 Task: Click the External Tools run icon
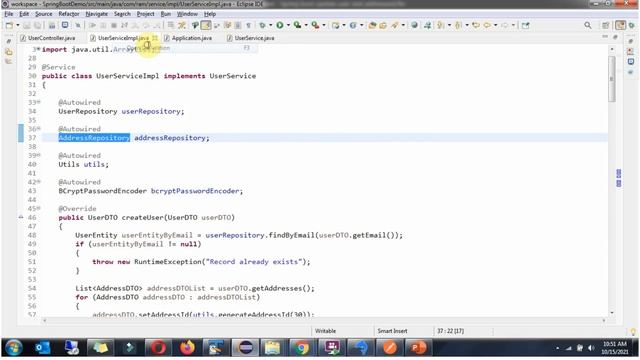[315, 25]
